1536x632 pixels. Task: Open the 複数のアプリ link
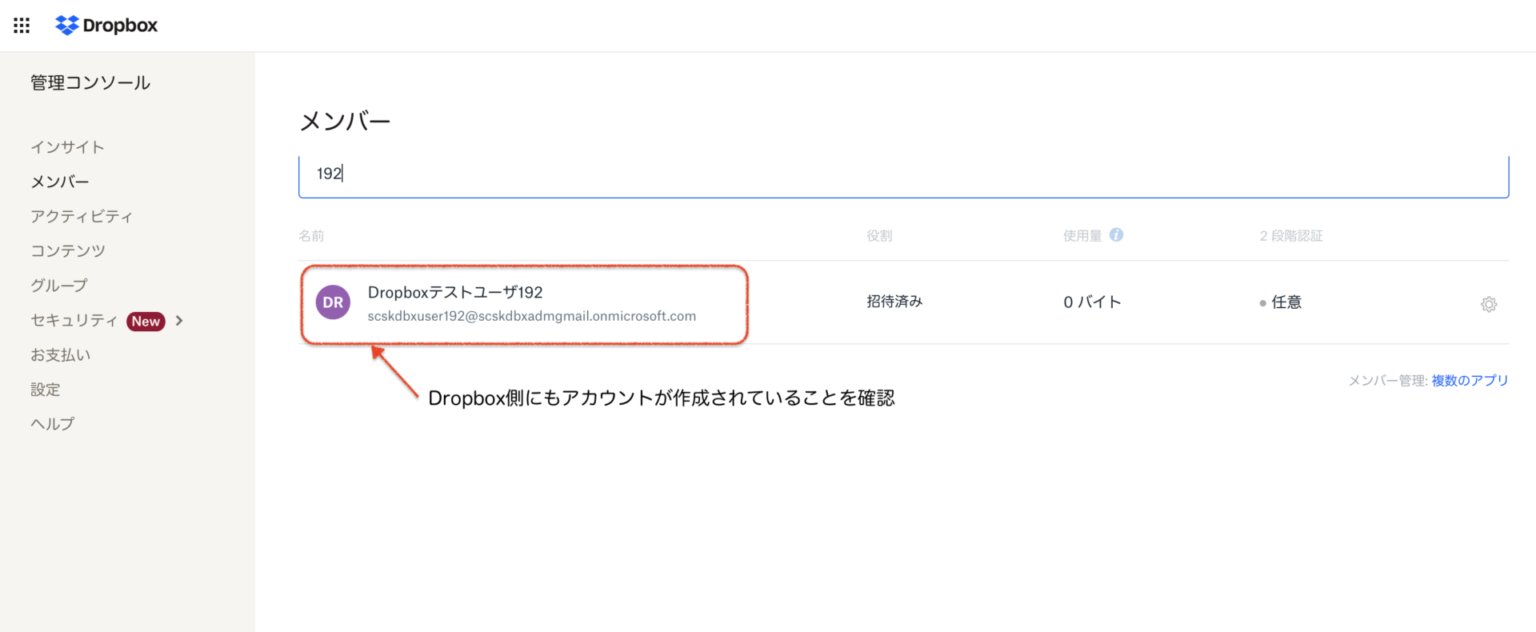pyautogui.click(x=1469, y=380)
